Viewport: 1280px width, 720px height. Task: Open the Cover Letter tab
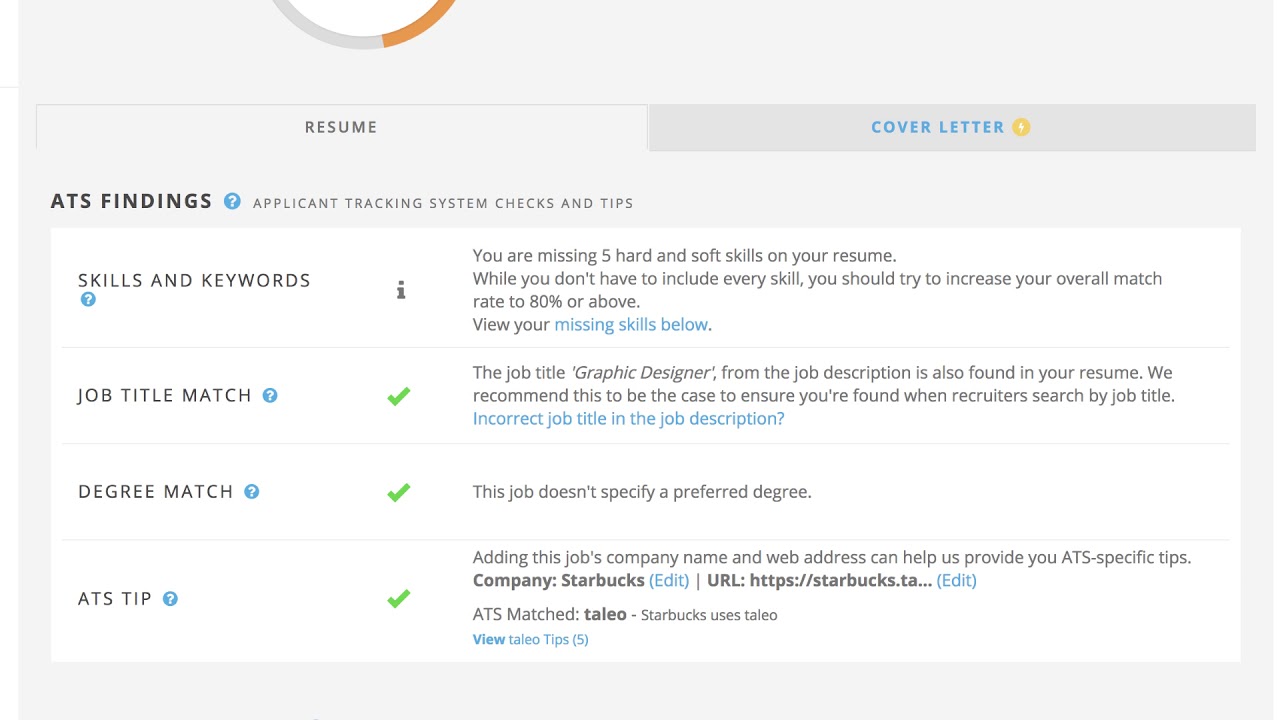pos(937,127)
